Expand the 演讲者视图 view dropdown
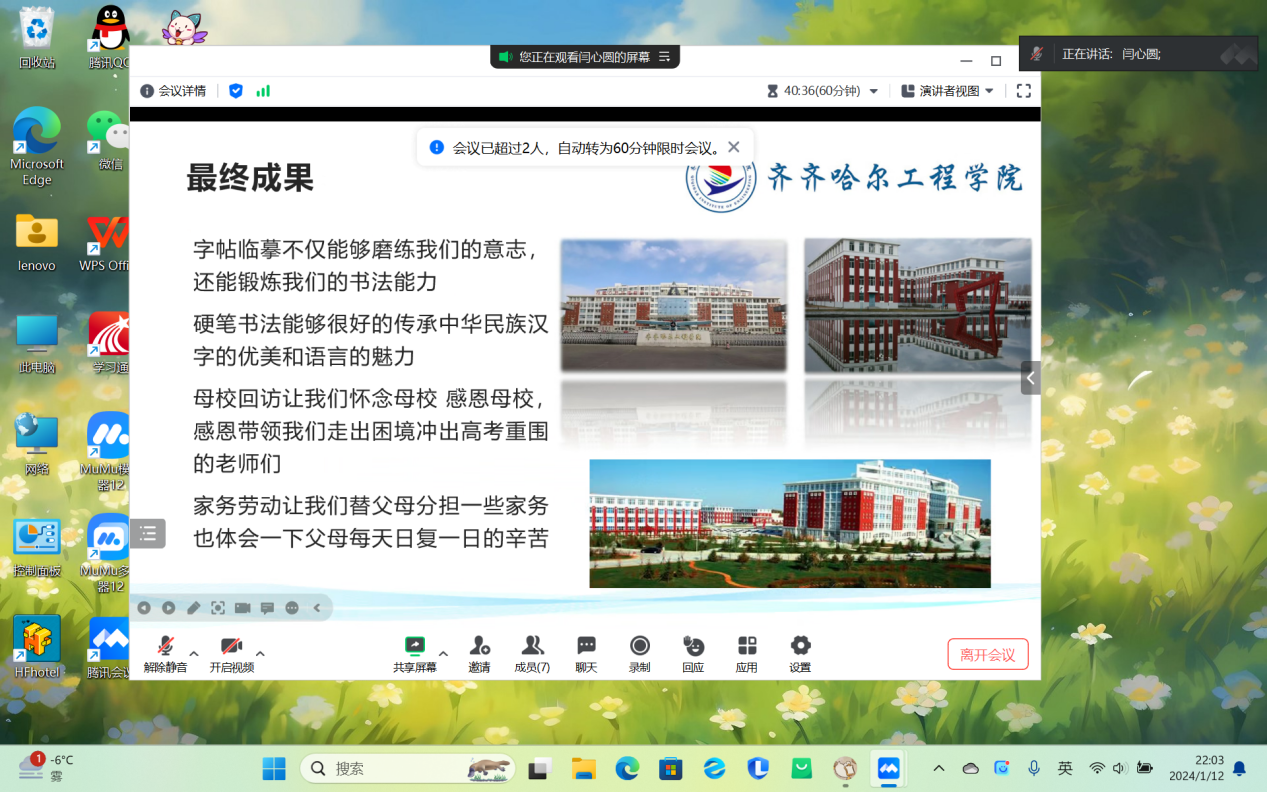 coord(989,91)
